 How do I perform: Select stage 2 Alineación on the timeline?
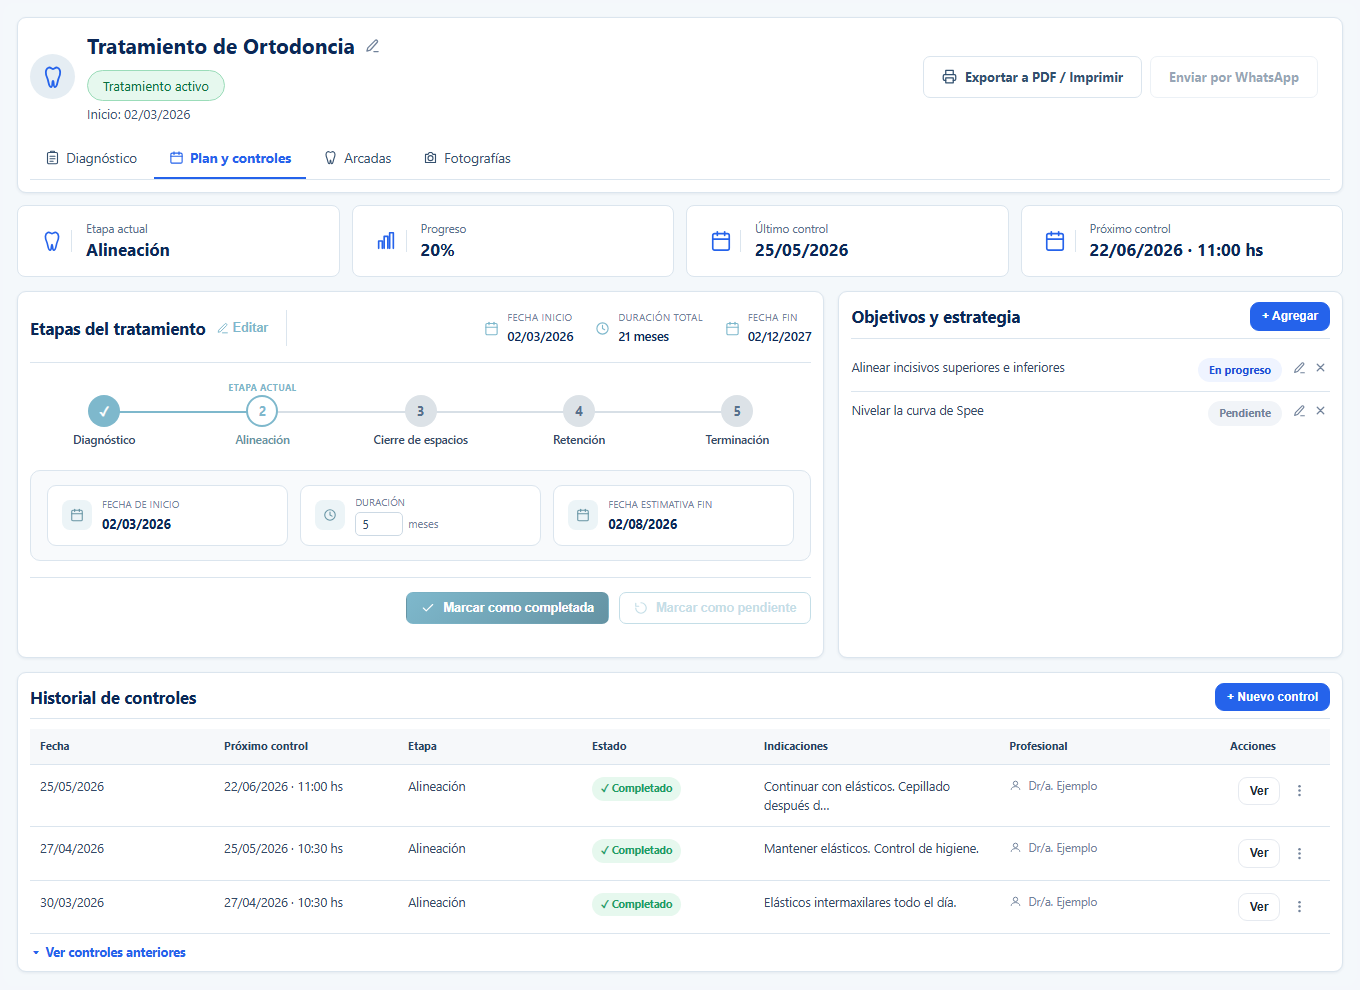[262, 411]
